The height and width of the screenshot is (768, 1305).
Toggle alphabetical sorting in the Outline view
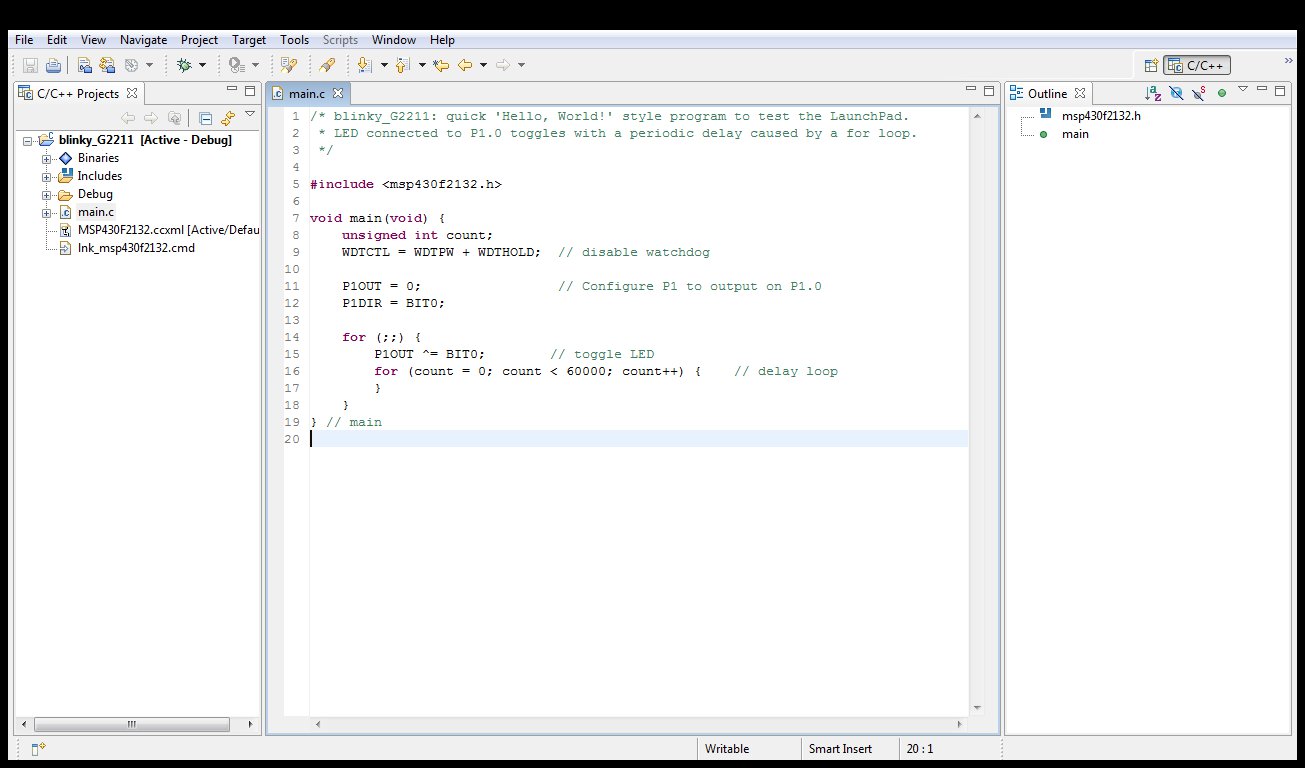[x=1153, y=92]
